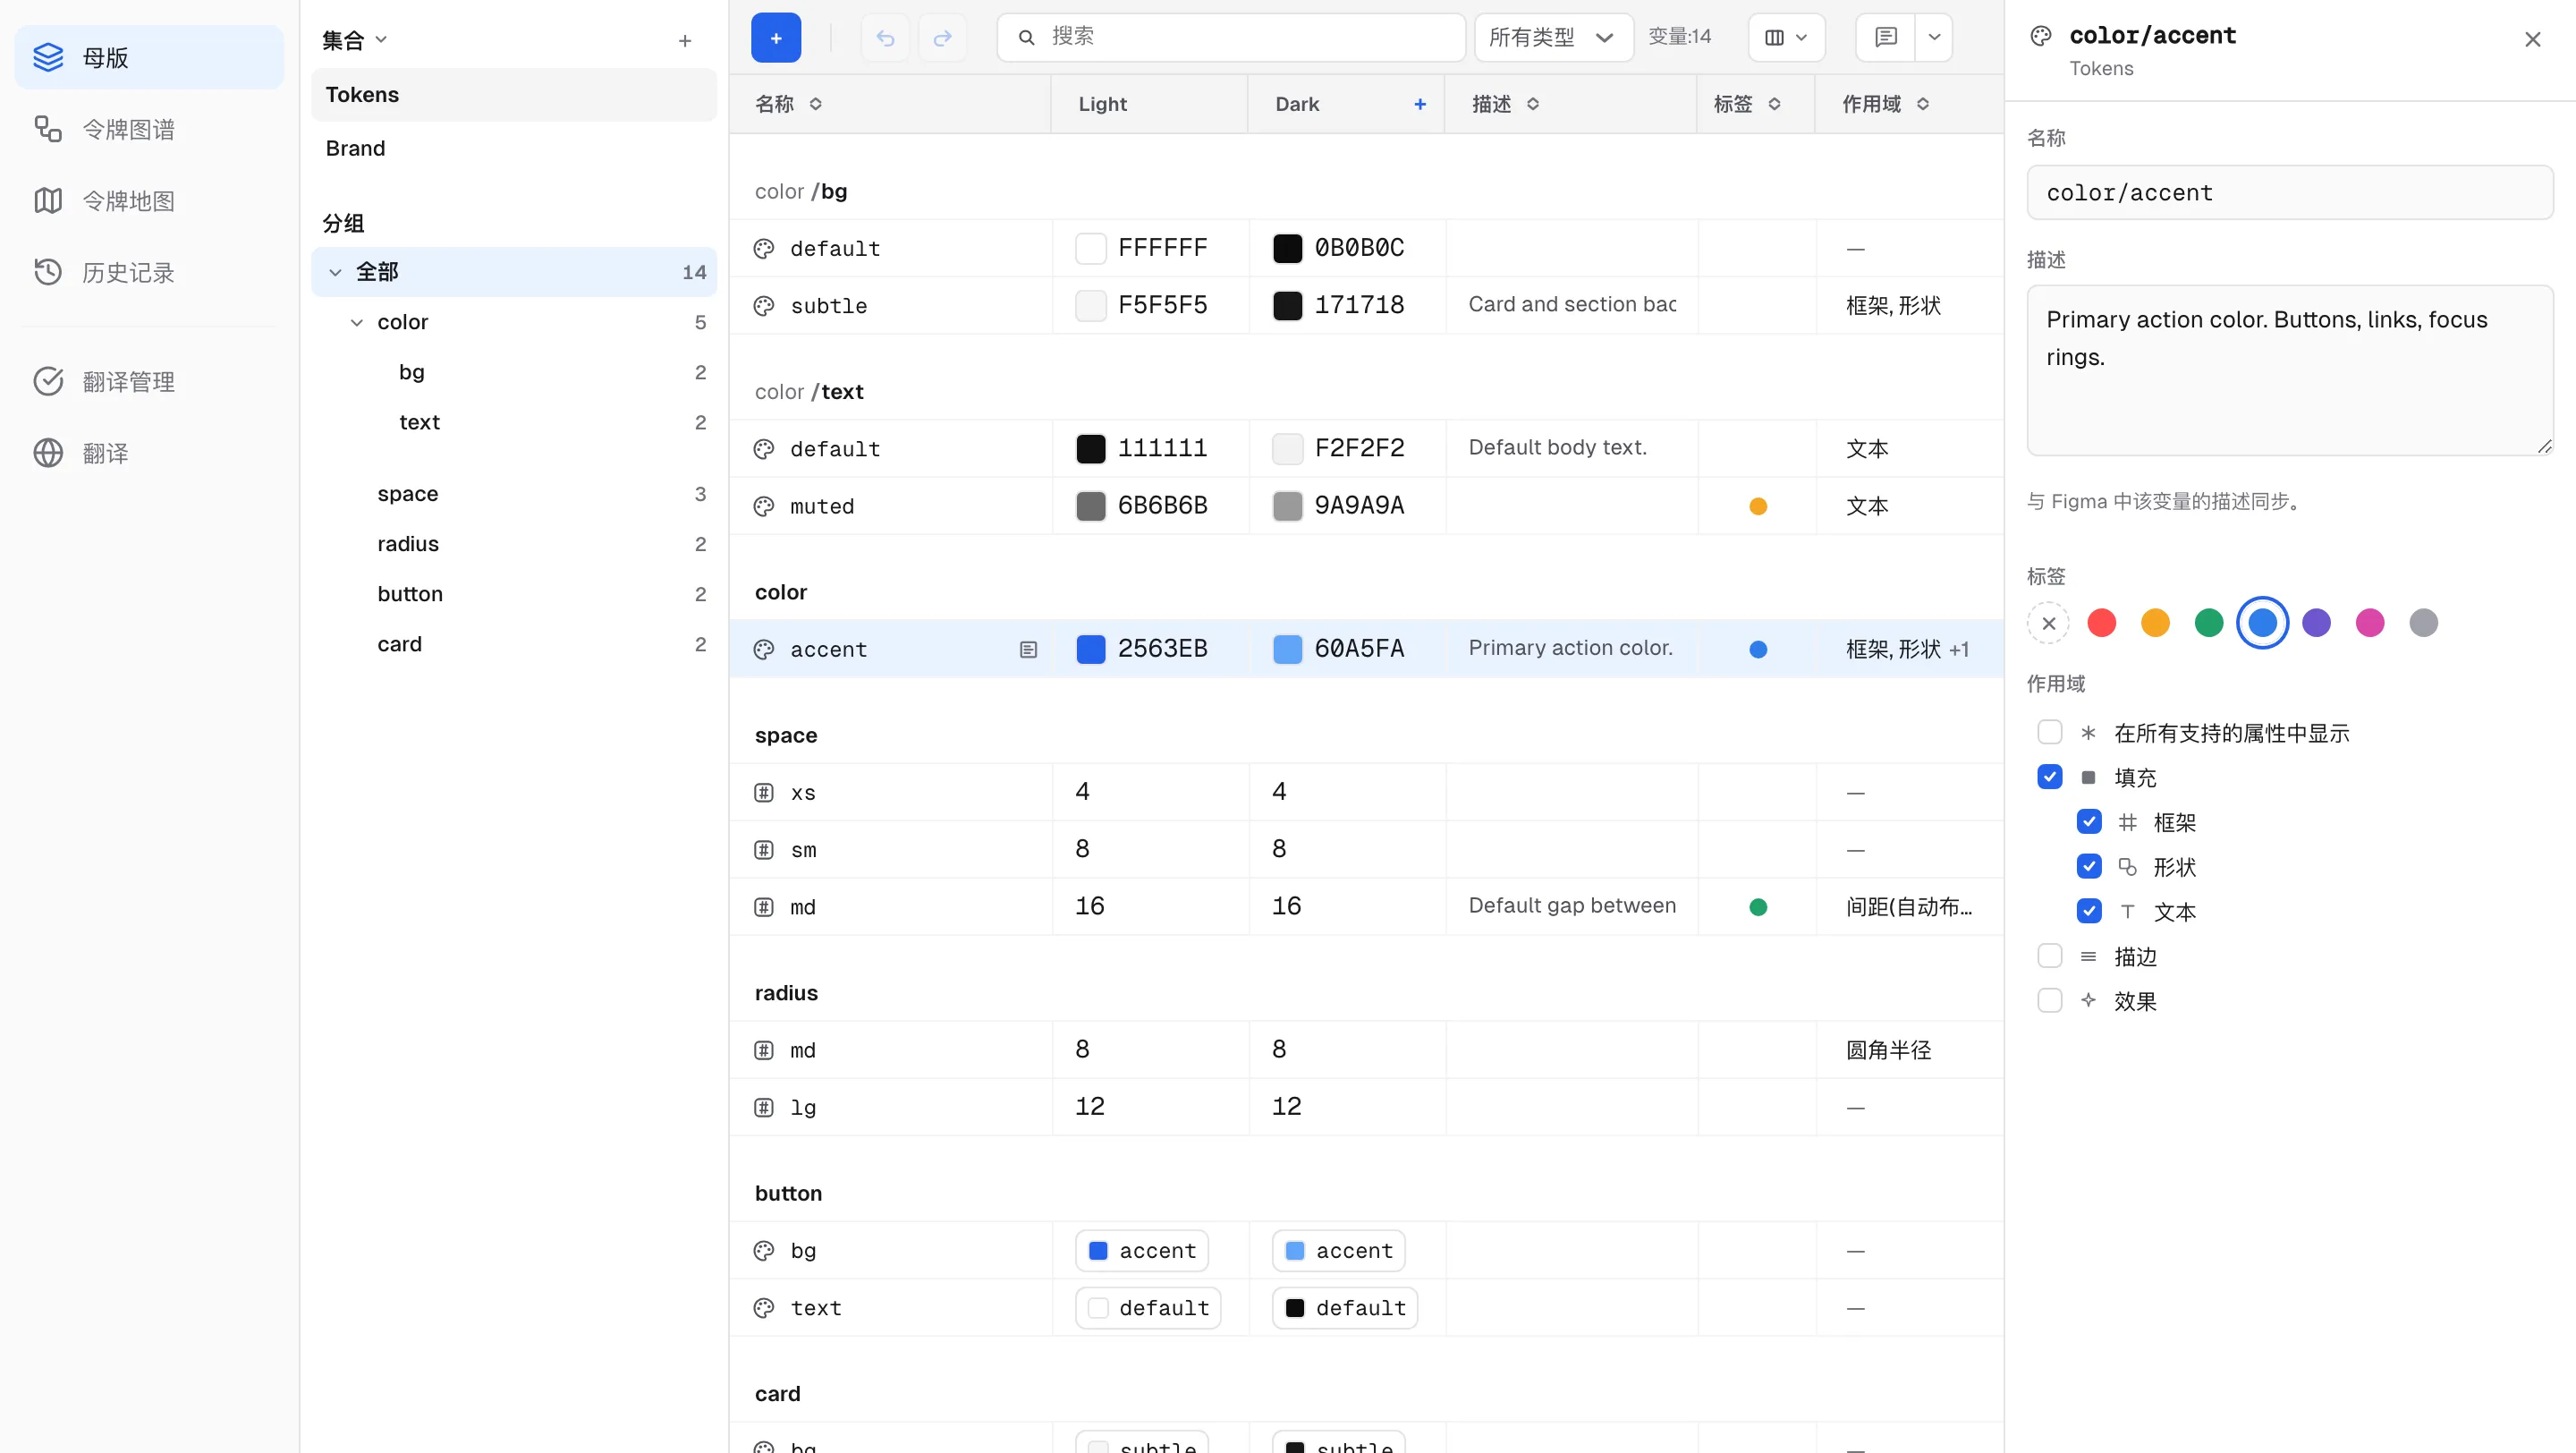Click the blue add variable plus button
This screenshot has width=2576, height=1453.
tap(776, 38)
